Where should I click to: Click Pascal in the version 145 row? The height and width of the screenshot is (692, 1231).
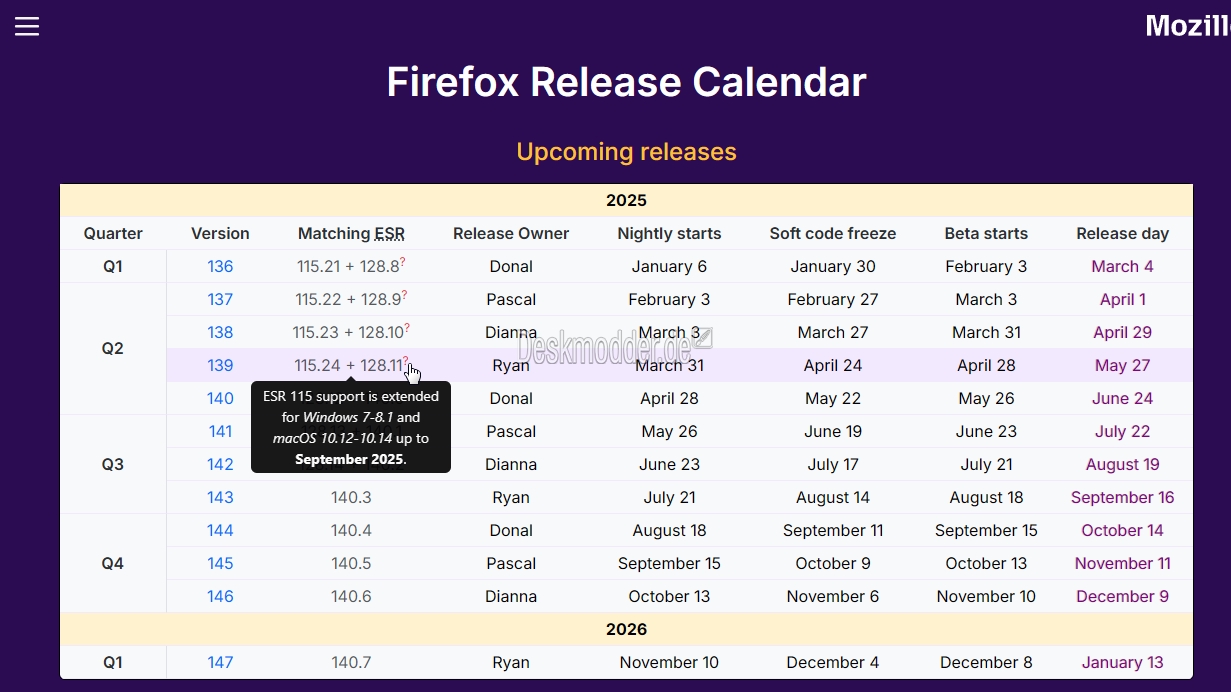click(511, 563)
